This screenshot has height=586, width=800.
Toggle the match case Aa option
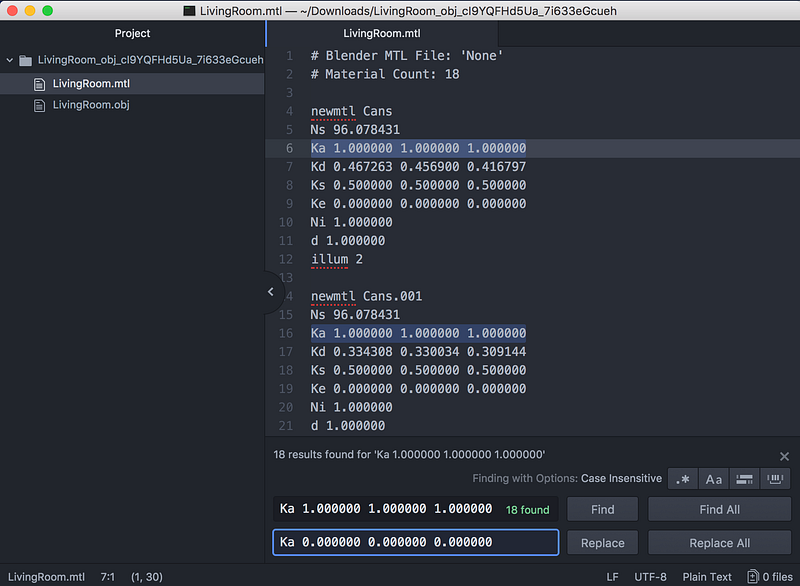(x=714, y=479)
